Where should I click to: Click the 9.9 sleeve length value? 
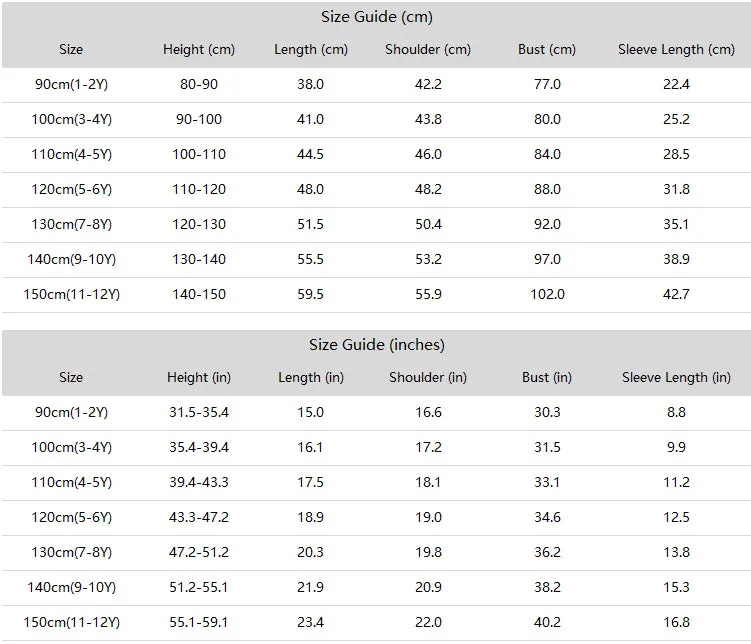[676, 447]
